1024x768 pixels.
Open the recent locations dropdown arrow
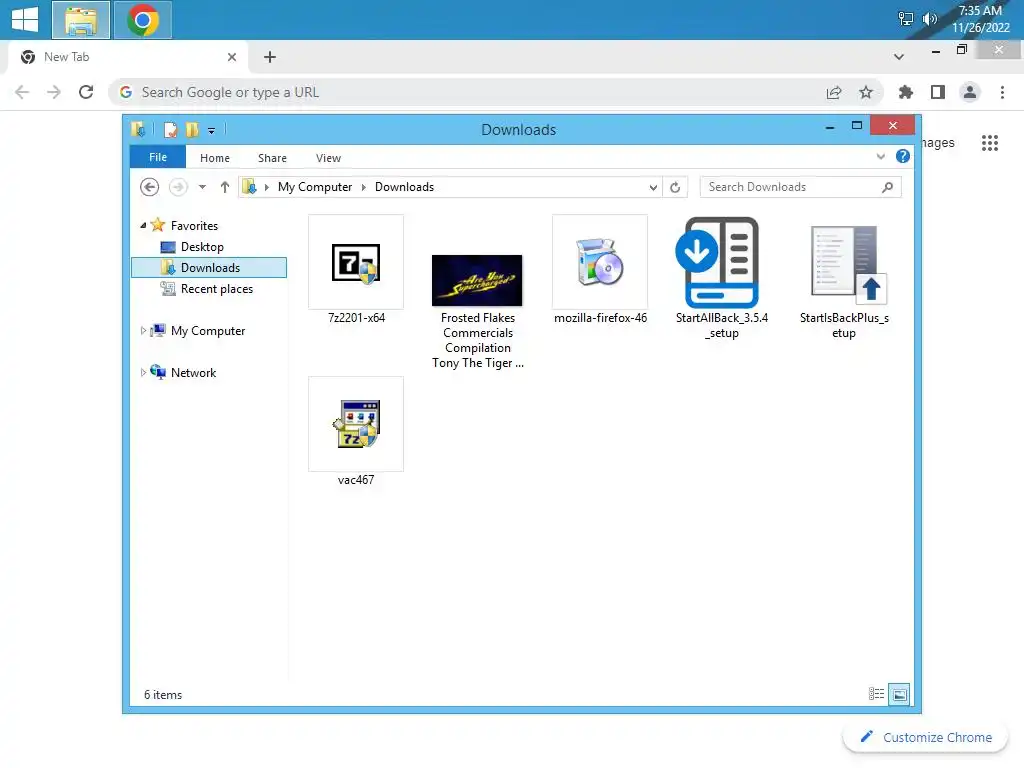(202, 187)
